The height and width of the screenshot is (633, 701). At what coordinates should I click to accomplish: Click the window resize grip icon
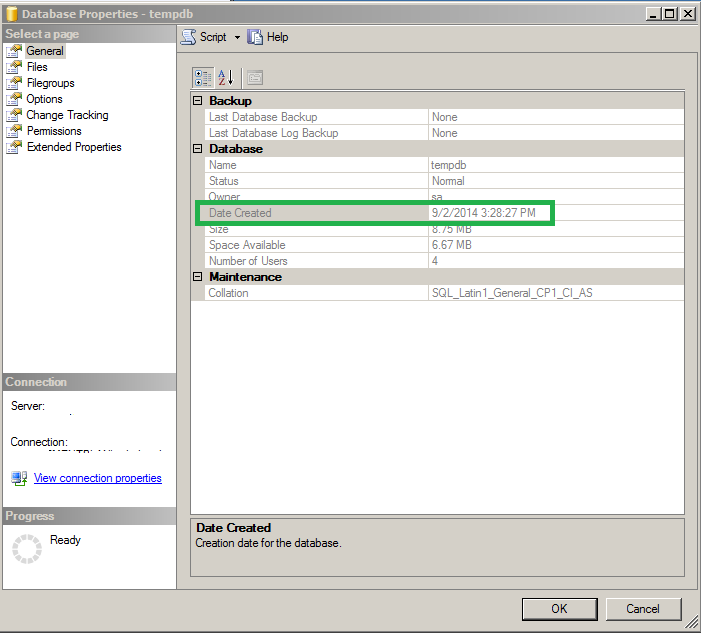[692, 621]
